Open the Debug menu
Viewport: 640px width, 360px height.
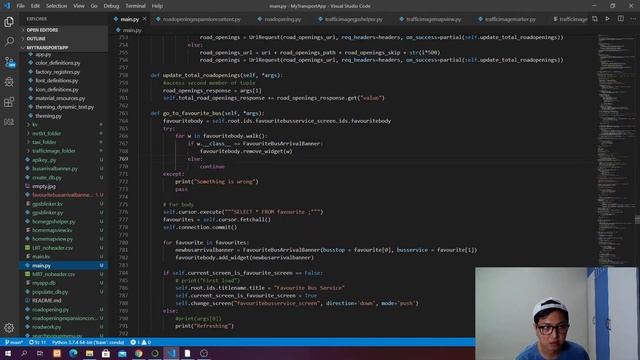(111, 6)
